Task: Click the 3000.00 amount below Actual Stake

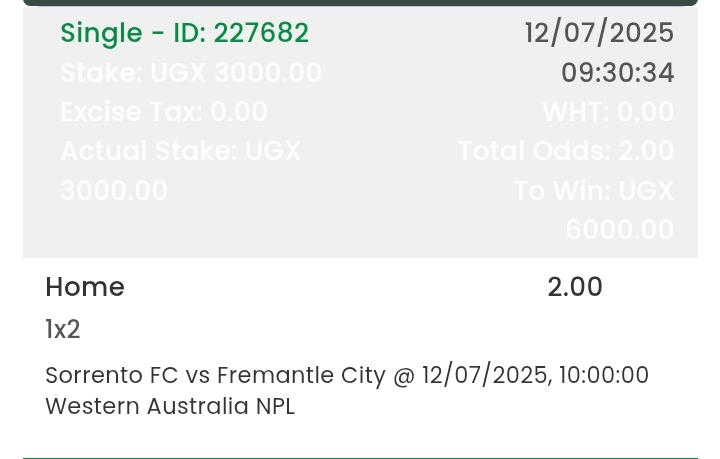Action: [114, 190]
